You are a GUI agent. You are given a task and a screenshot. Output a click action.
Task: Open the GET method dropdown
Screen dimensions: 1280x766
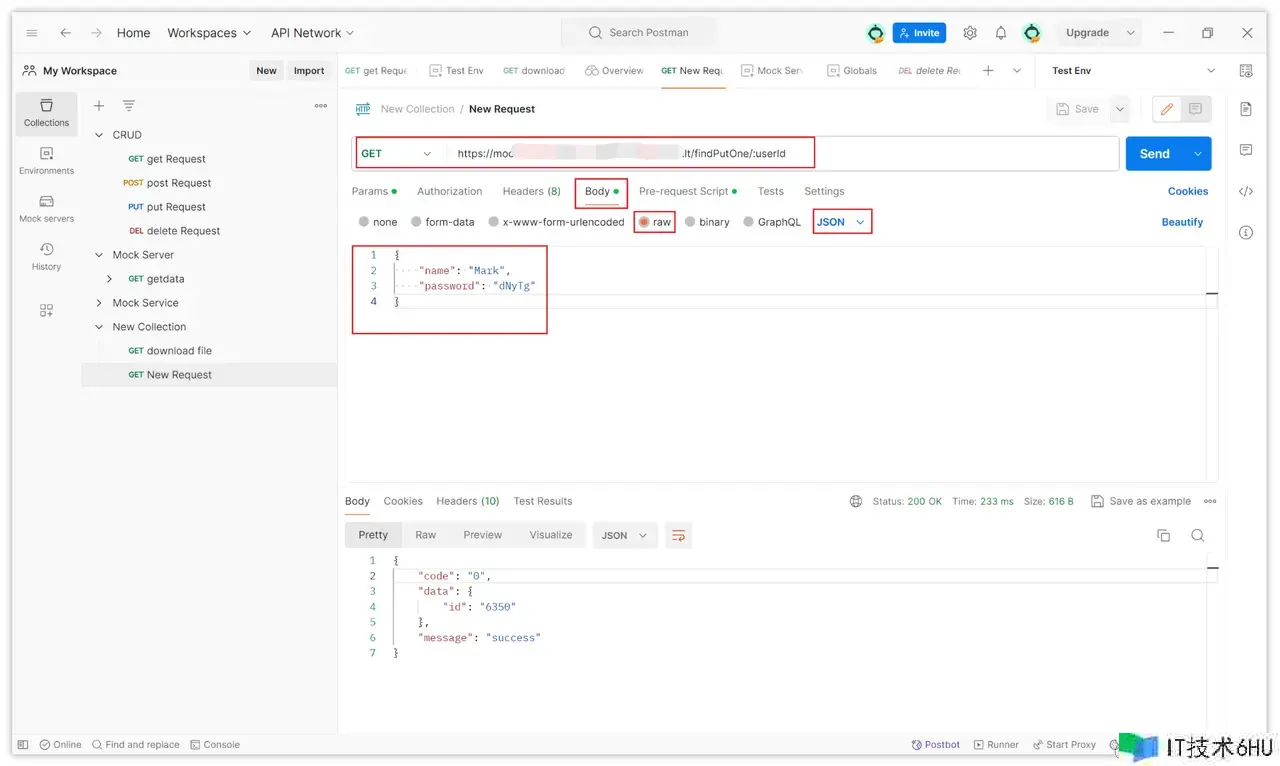[397, 154]
